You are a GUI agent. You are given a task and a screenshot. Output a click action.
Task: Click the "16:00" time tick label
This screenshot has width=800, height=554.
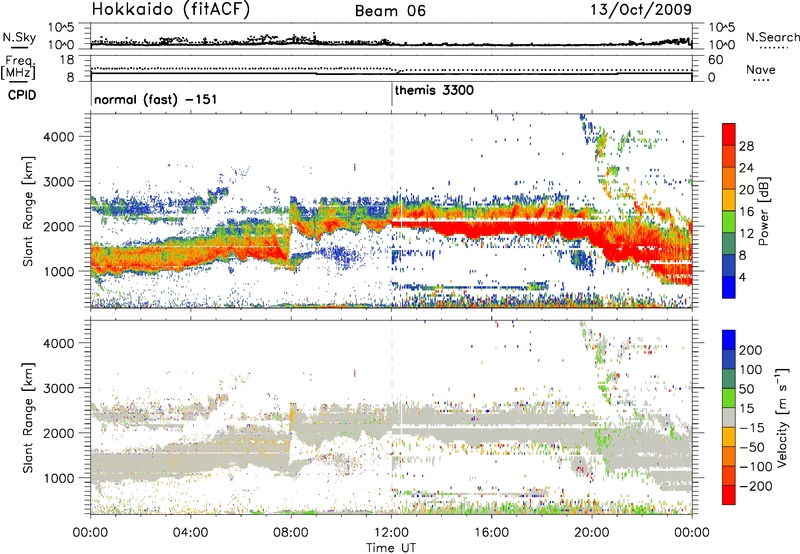[x=491, y=533]
